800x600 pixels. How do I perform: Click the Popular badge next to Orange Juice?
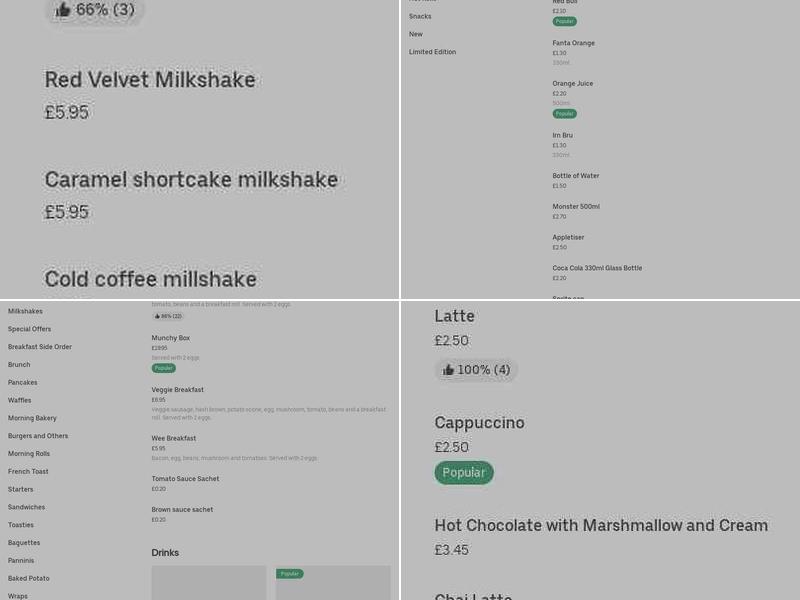(565, 113)
